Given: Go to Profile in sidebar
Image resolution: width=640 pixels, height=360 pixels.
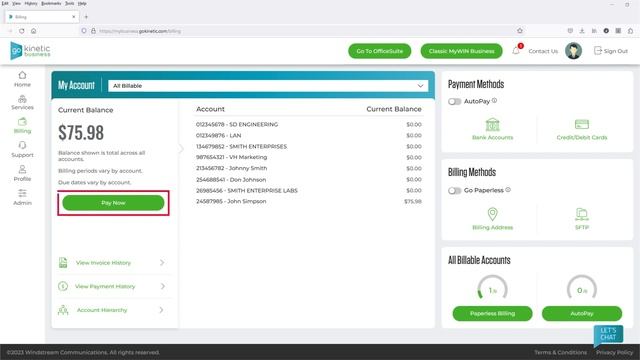Looking at the screenshot, I should click(22, 173).
